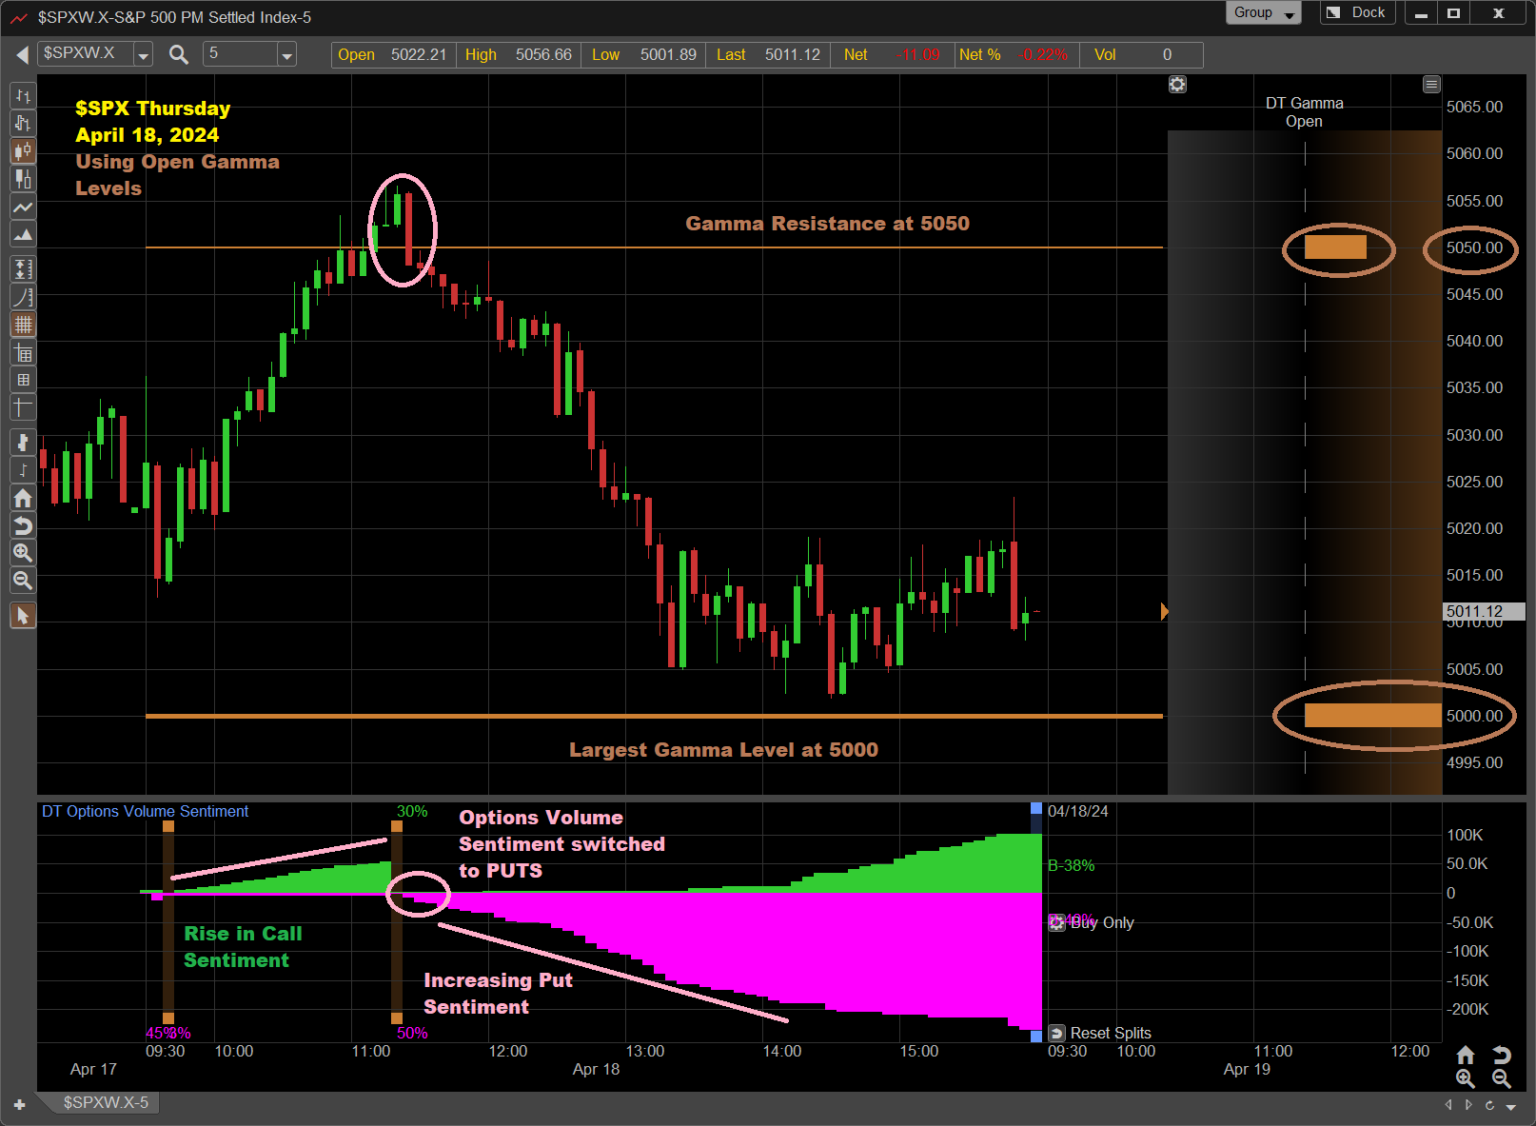This screenshot has width=1536, height=1126.
Task: Toggle the grid lines icon
Action: pos(22,324)
